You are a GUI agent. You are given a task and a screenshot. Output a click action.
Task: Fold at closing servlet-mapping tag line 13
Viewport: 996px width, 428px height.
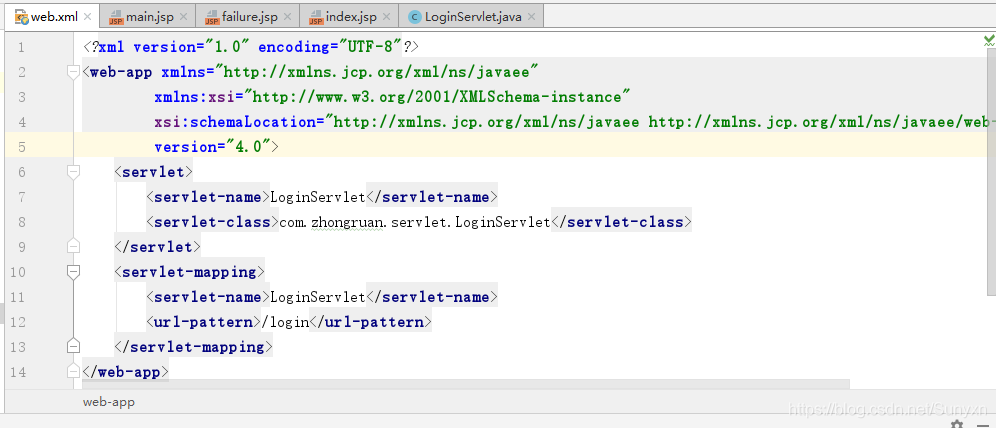click(x=74, y=347)
